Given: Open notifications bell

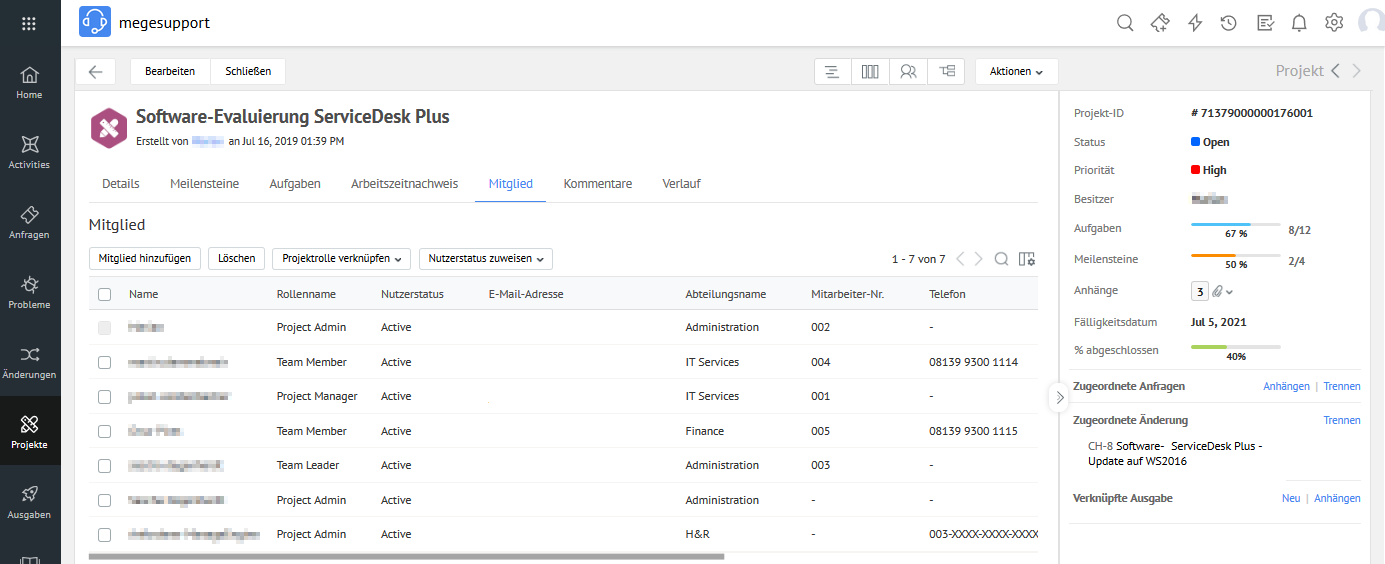Looking at the screenshot, I should tap(1299, 23).
